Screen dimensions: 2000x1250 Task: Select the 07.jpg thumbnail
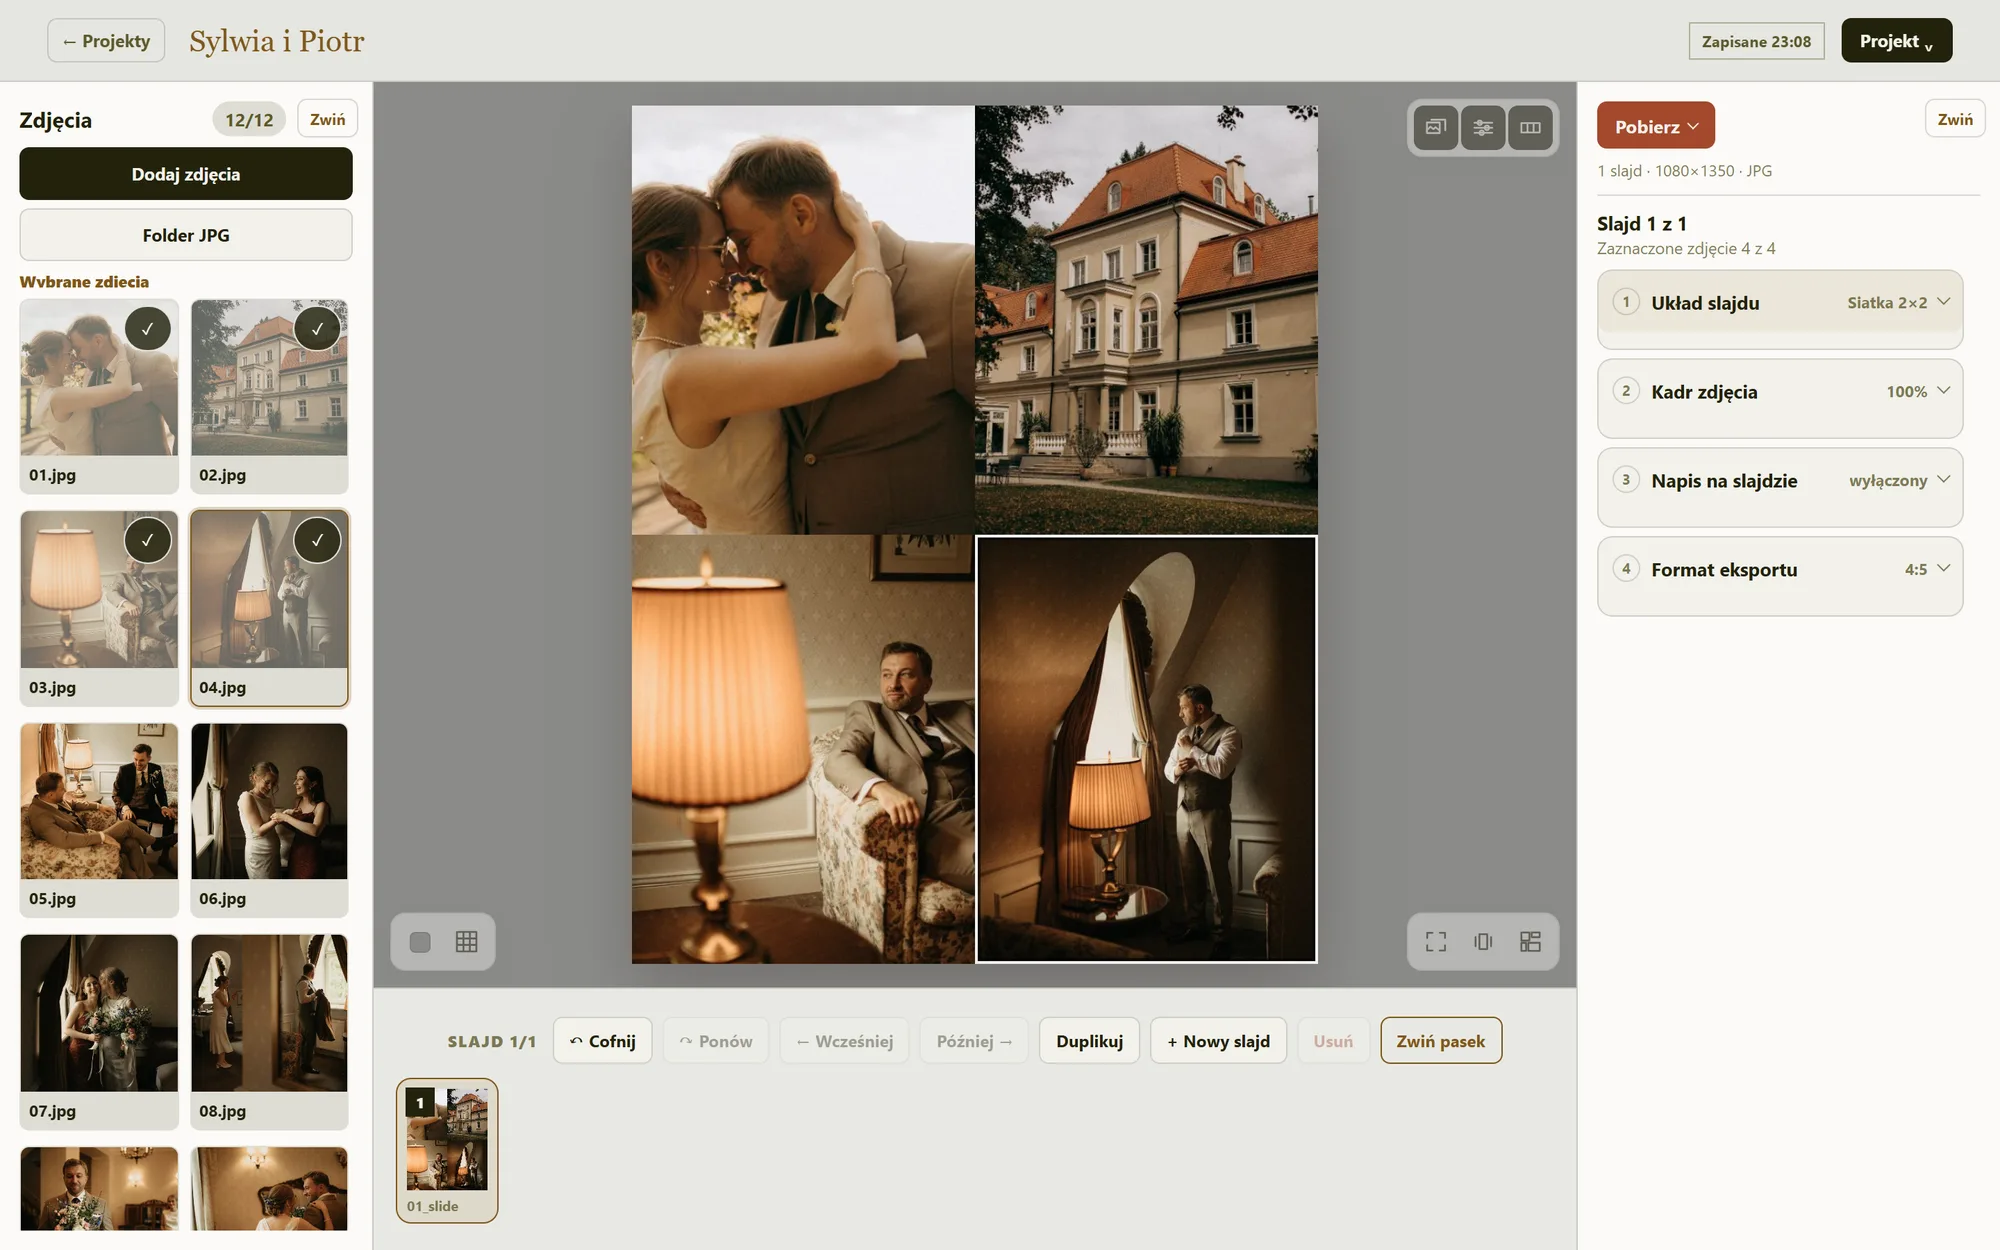[99, 1032]
